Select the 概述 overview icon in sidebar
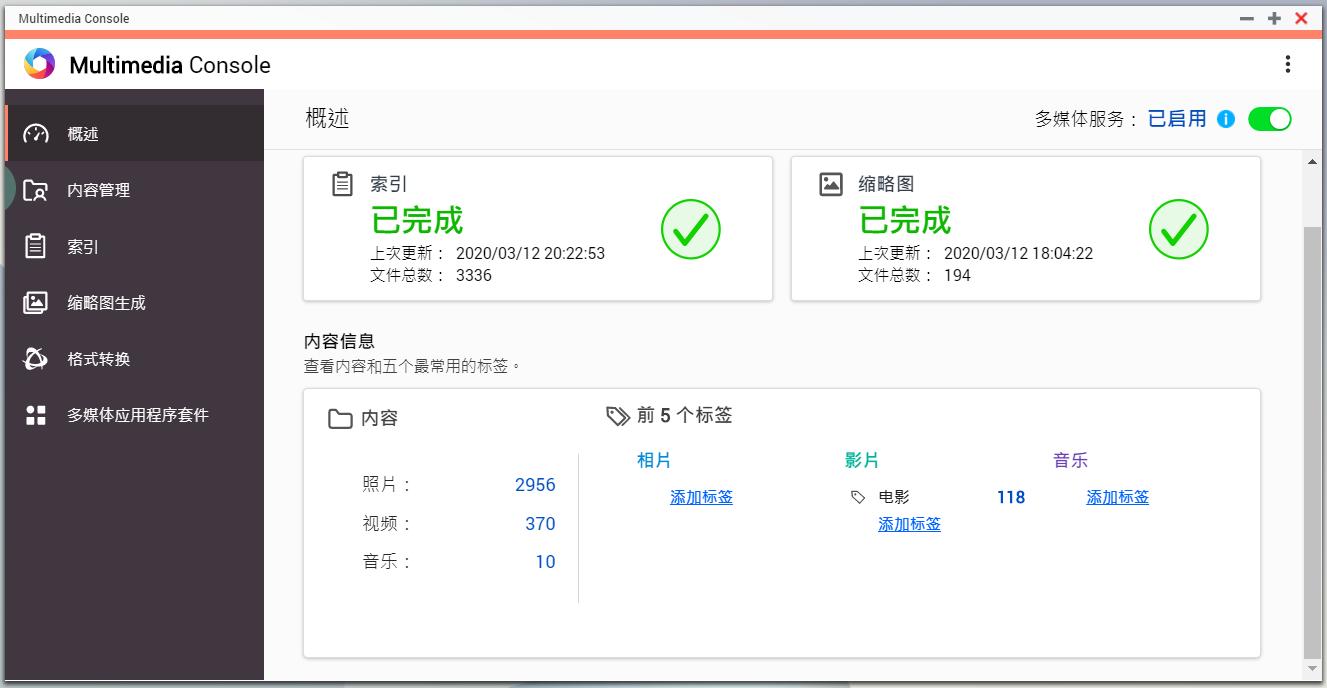Screen dimensions: 1327x688 (x=36, y=132)
